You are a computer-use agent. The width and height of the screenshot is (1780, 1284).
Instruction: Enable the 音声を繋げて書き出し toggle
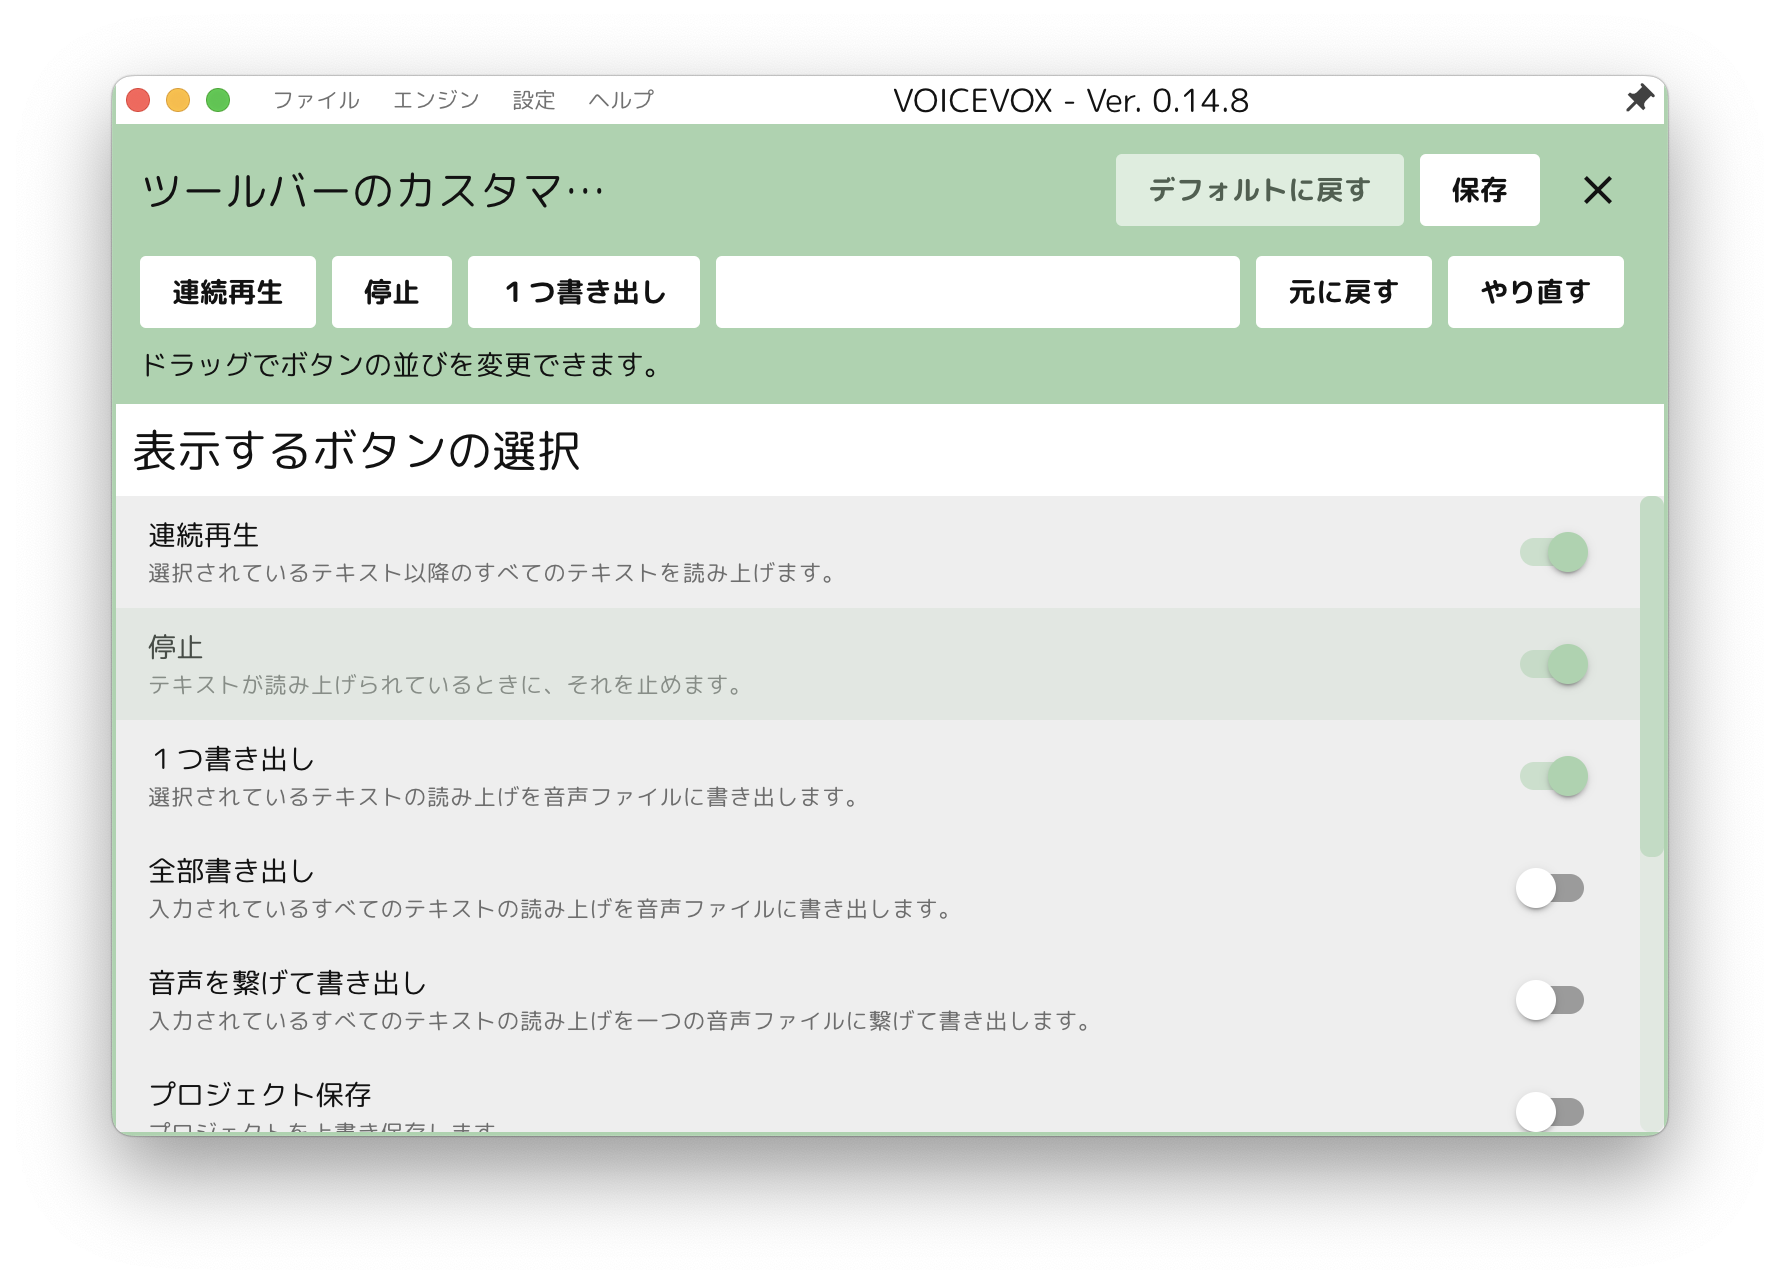1550,1000
